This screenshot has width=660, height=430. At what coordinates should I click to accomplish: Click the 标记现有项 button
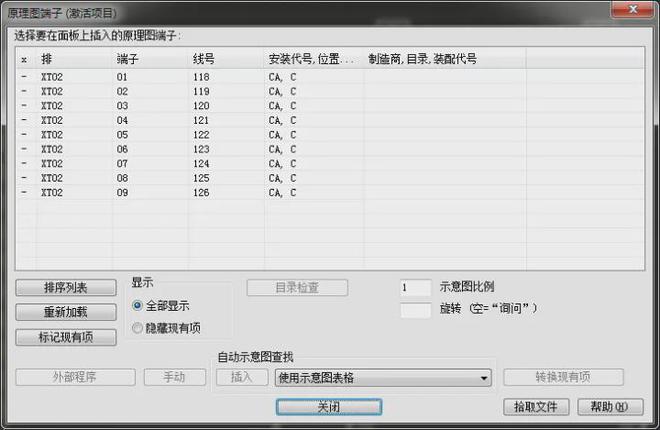coord(66,337)
